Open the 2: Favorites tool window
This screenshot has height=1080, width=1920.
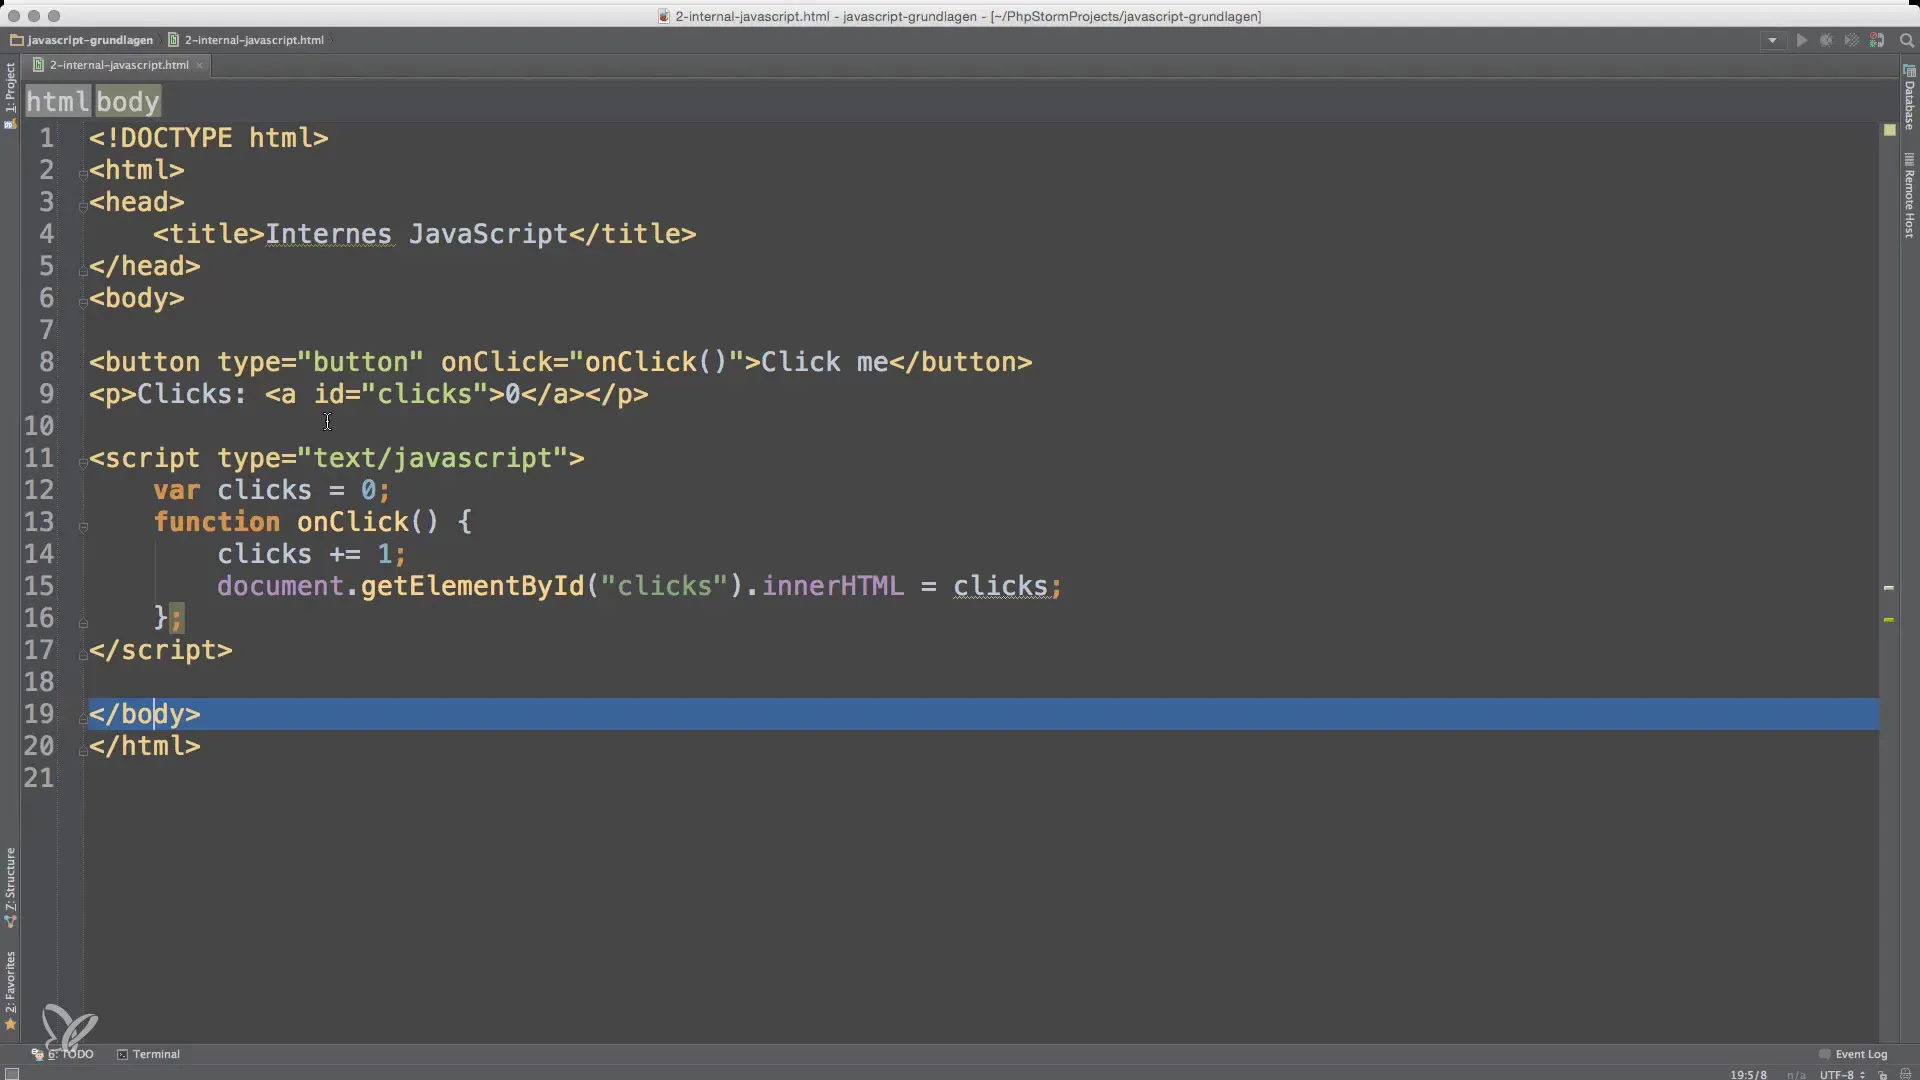[10, 990]
